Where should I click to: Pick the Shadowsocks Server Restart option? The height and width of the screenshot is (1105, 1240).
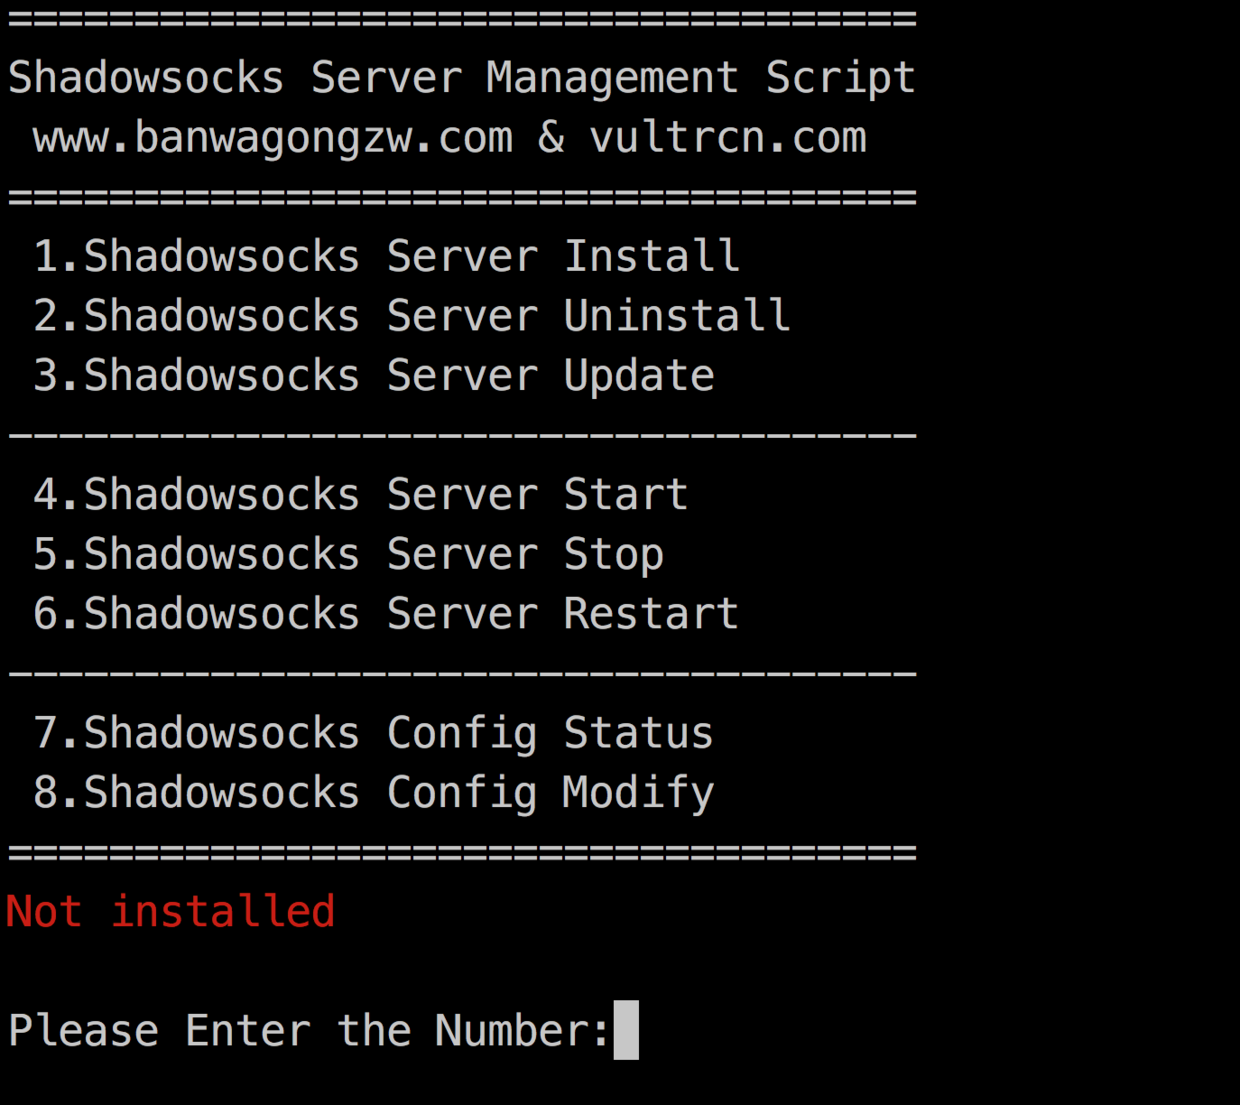(x=385, y=614)
